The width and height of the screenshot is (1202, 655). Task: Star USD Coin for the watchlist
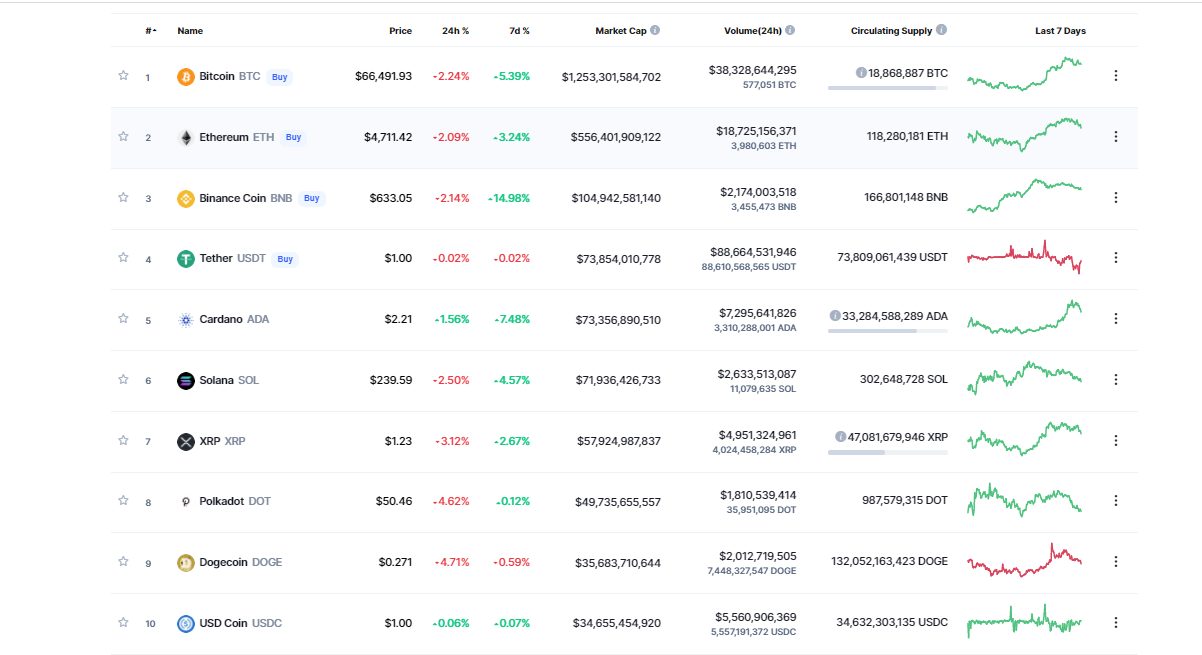point(123,622)
